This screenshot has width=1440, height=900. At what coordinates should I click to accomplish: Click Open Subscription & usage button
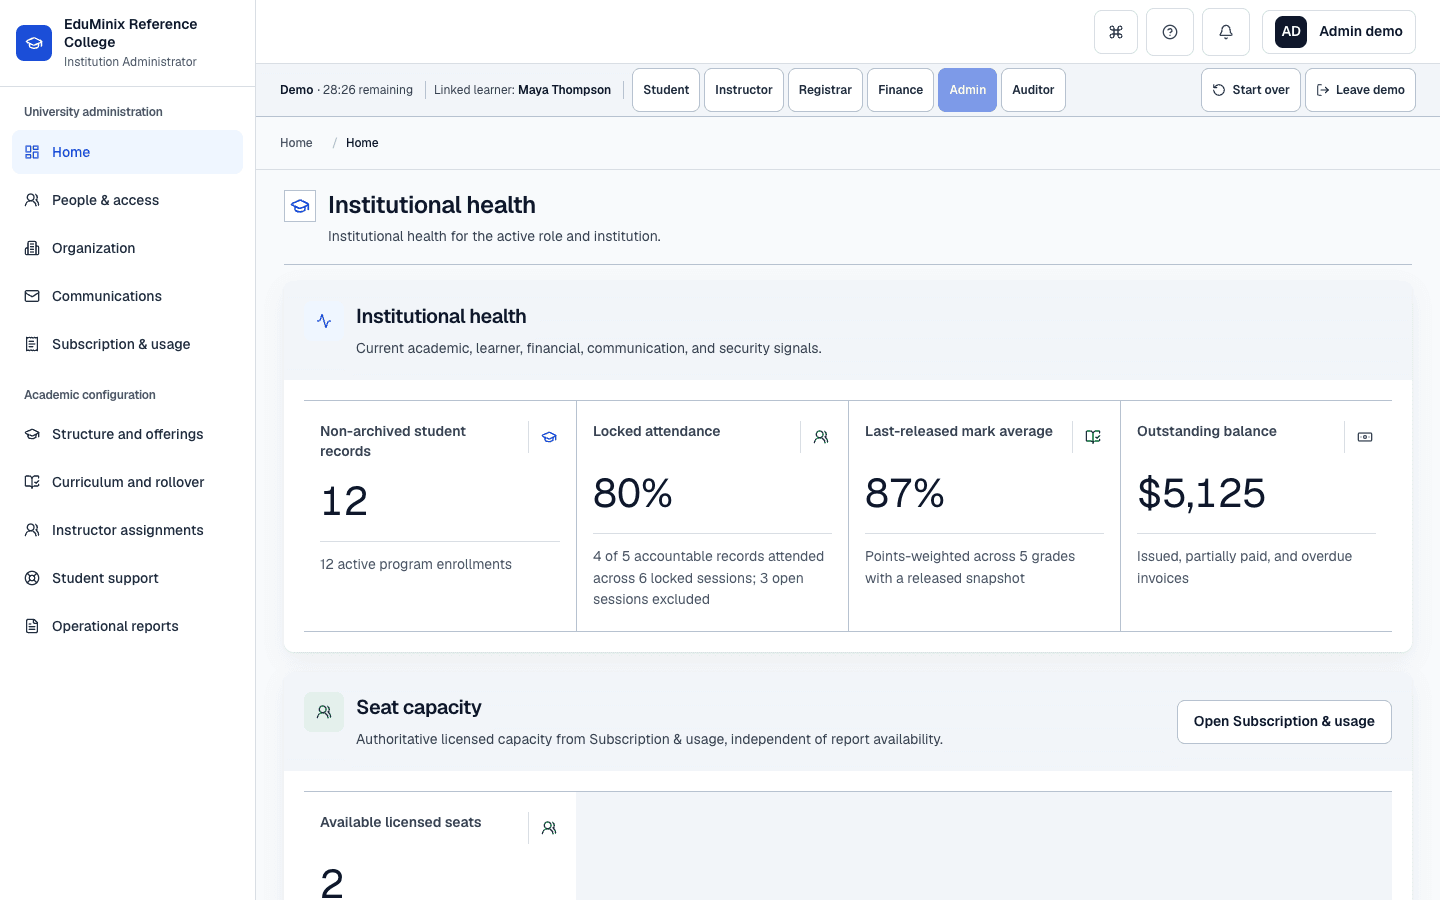coord(1284,722)
